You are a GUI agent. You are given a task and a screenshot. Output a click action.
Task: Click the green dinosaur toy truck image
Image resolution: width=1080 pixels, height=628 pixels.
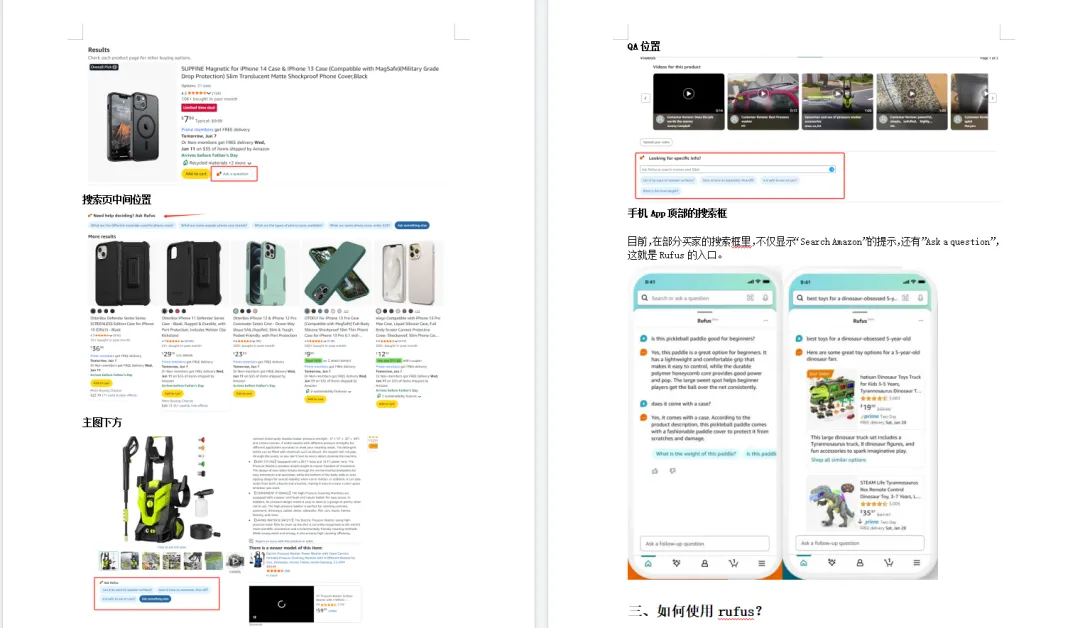831,398
